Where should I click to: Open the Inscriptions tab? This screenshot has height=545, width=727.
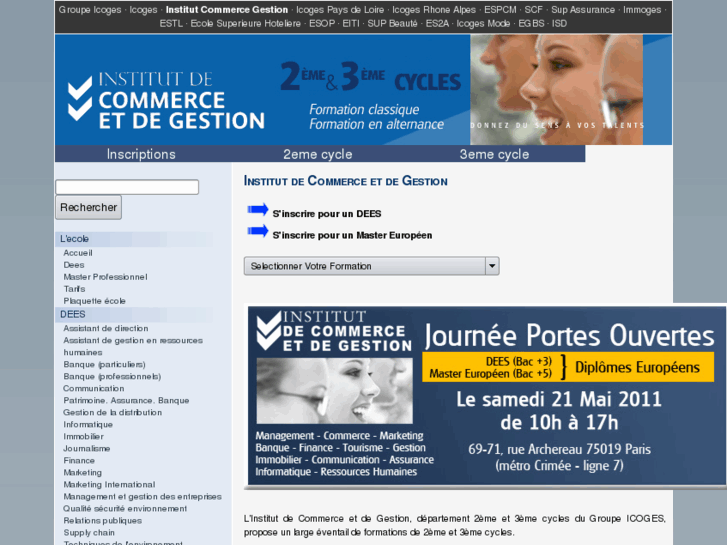141,154
